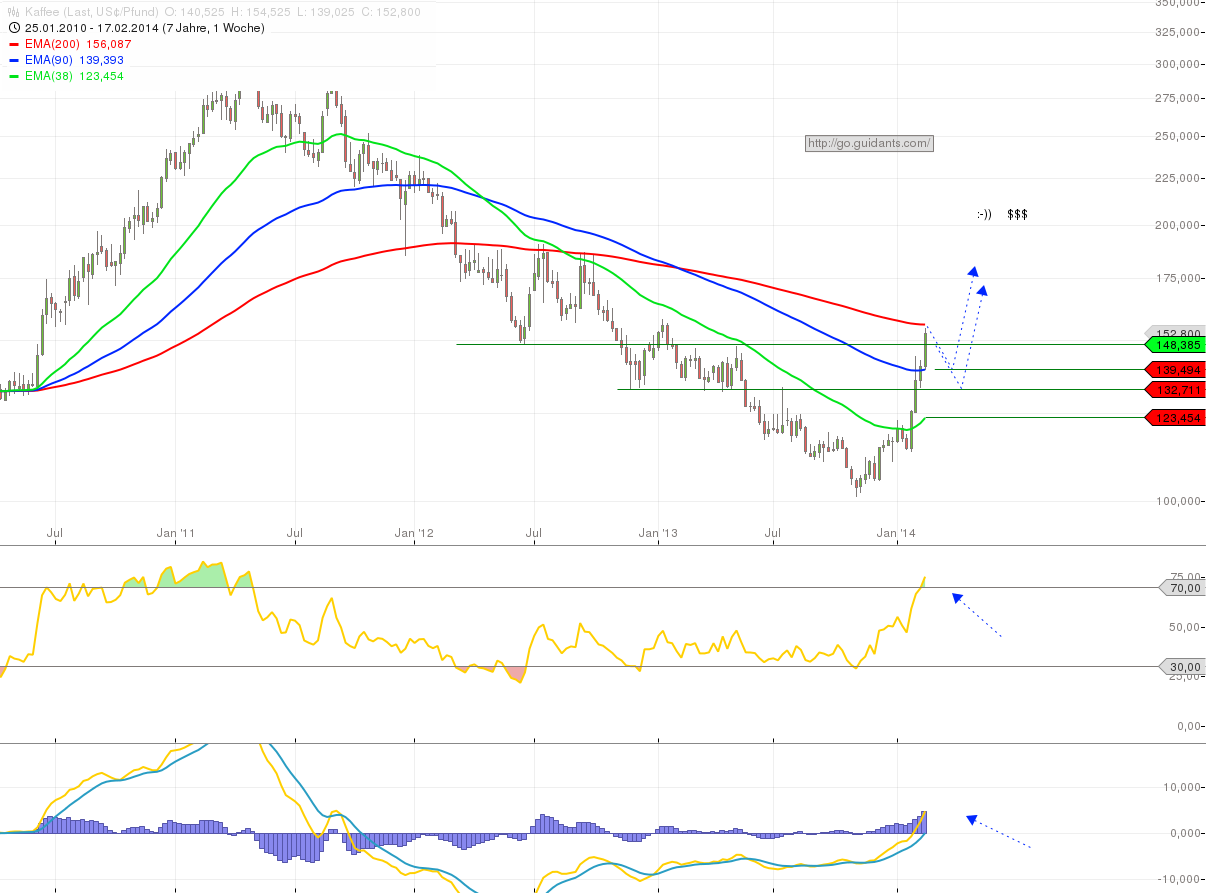Open the http://go.guidants.com/ link
The width and height of the screenshot is (1206, 893).
[869, 143]
